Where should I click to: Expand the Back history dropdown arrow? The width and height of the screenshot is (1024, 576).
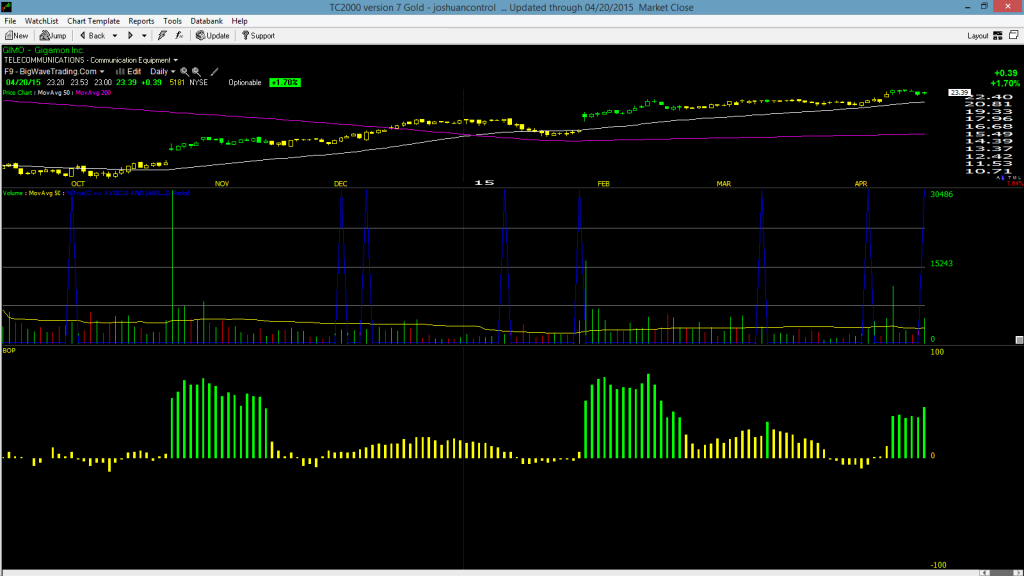(115, 36)
